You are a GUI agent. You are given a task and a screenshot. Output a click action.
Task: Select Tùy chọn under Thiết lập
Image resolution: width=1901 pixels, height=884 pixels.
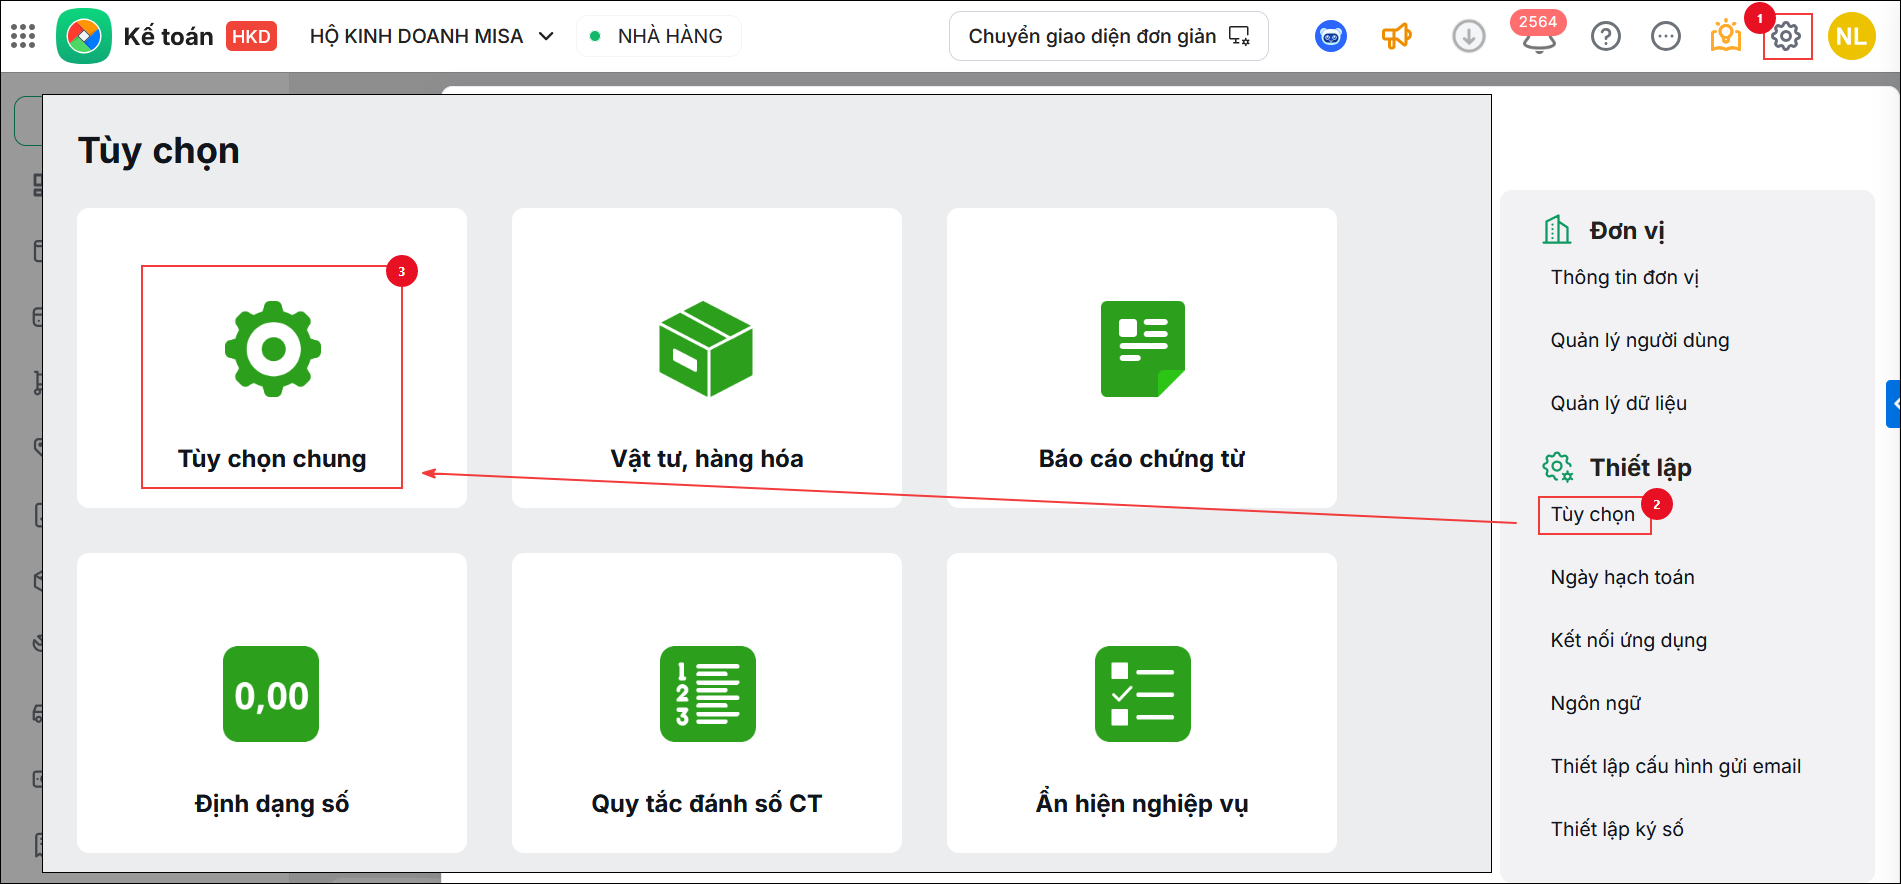point(1593,514)
